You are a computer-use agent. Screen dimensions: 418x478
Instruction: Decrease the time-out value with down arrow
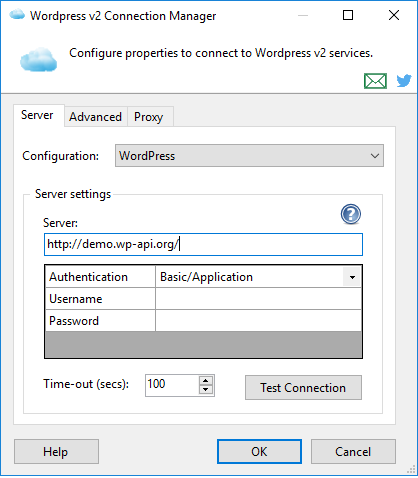(x=206, y=389)
